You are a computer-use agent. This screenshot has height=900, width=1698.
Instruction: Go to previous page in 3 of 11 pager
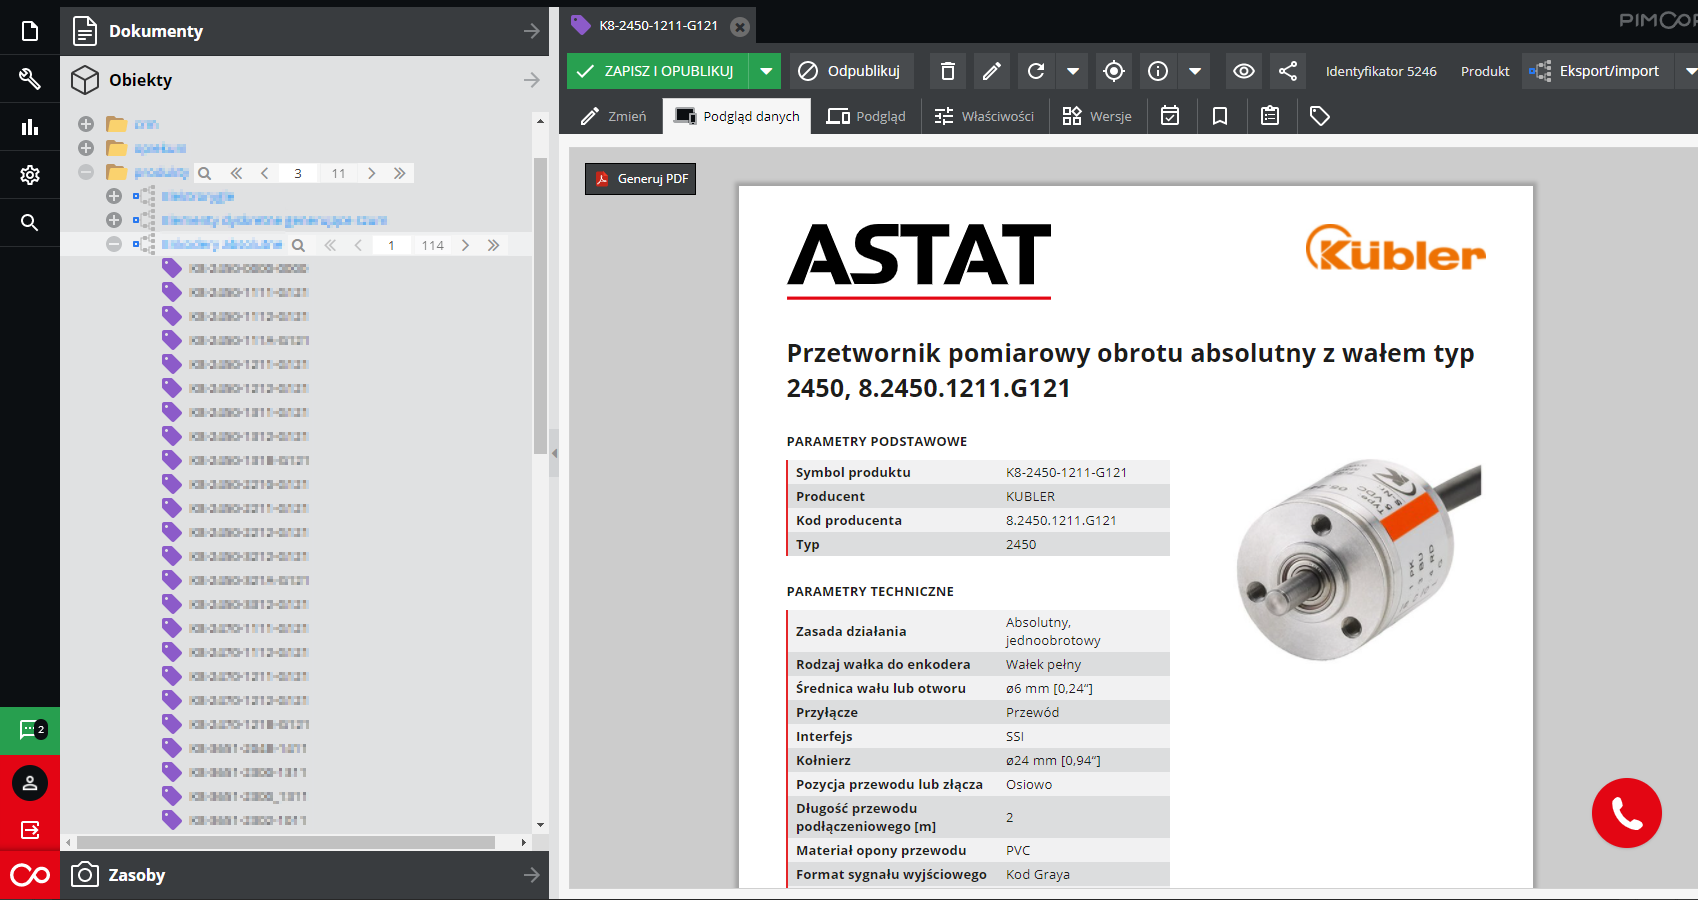tap(265, 173)
